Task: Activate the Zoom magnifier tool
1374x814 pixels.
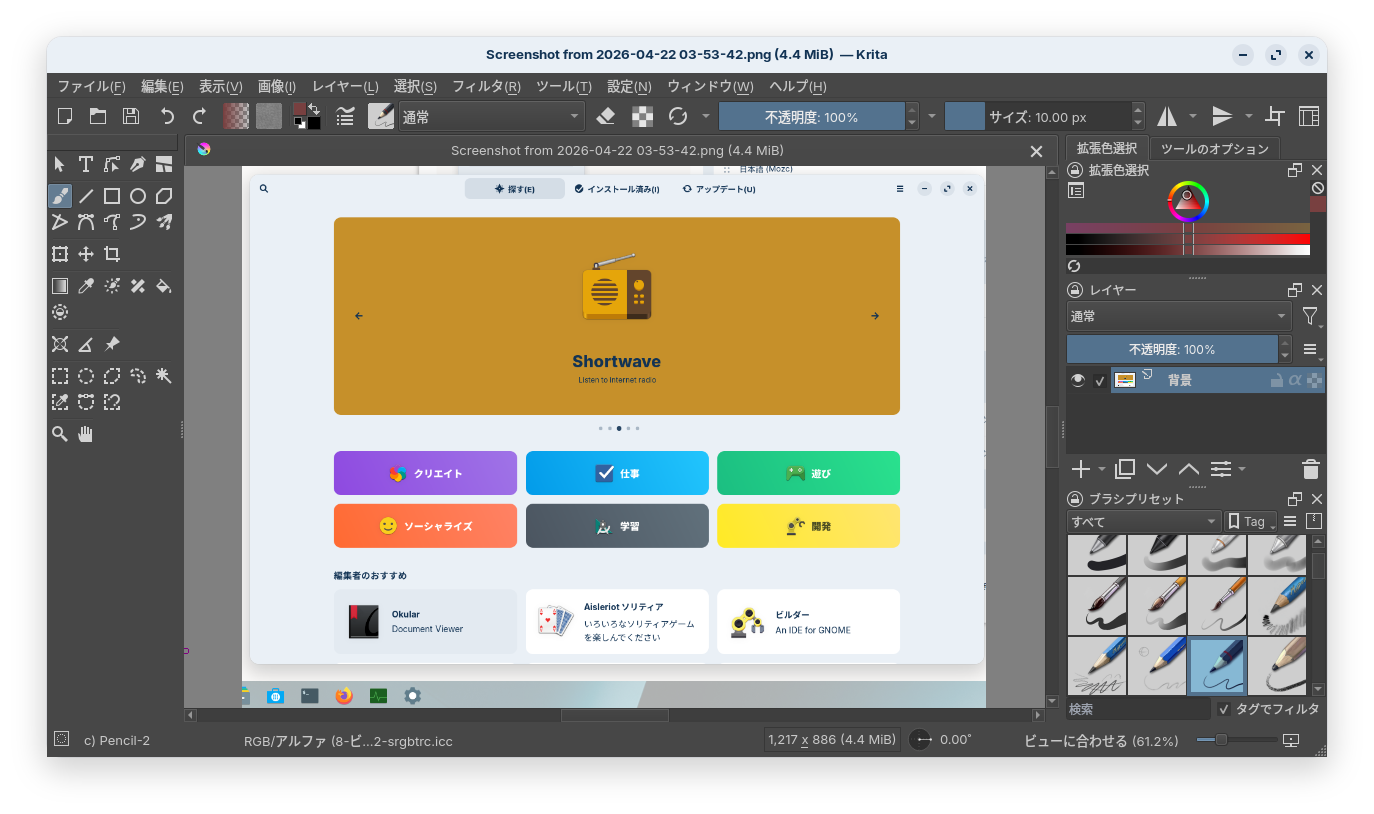Action: [60, 433]
